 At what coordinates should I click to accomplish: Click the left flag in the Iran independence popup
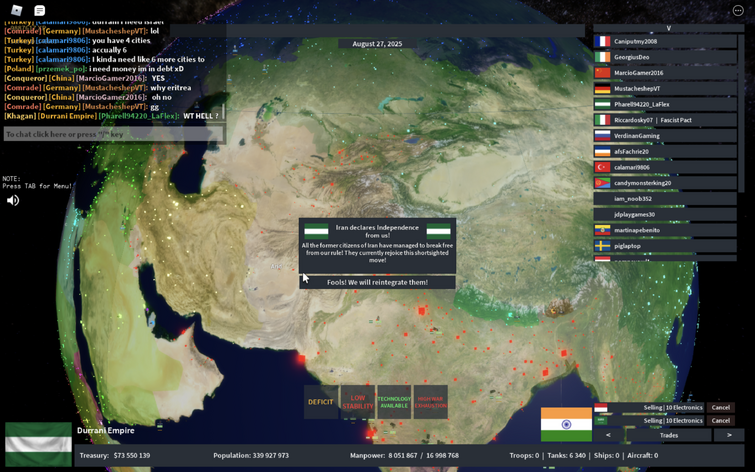point(316,231)
